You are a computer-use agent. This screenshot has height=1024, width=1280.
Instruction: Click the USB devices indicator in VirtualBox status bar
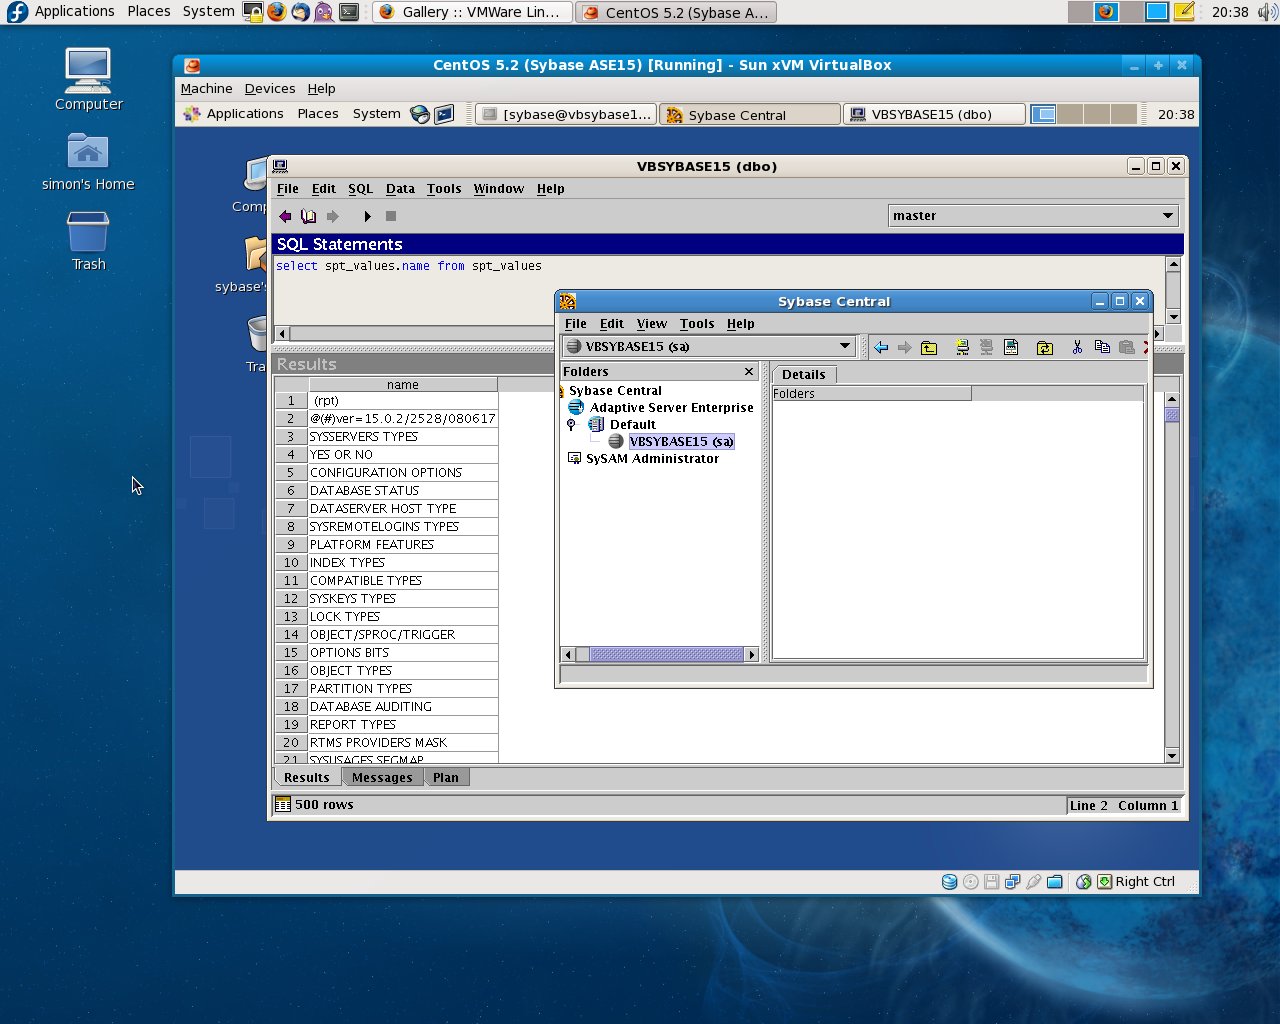coord(1034,882)
